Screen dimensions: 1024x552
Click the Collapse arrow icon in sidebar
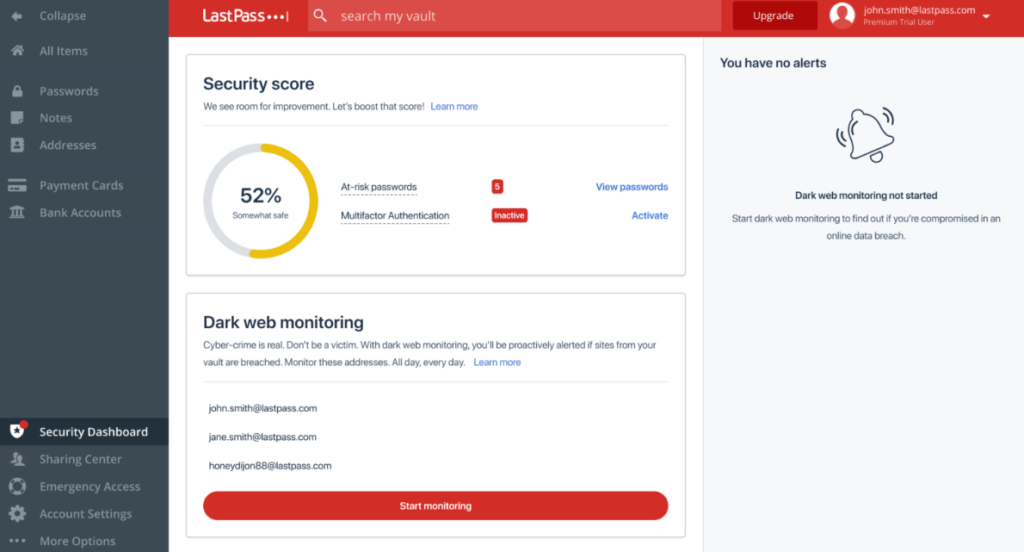point(17,16)
